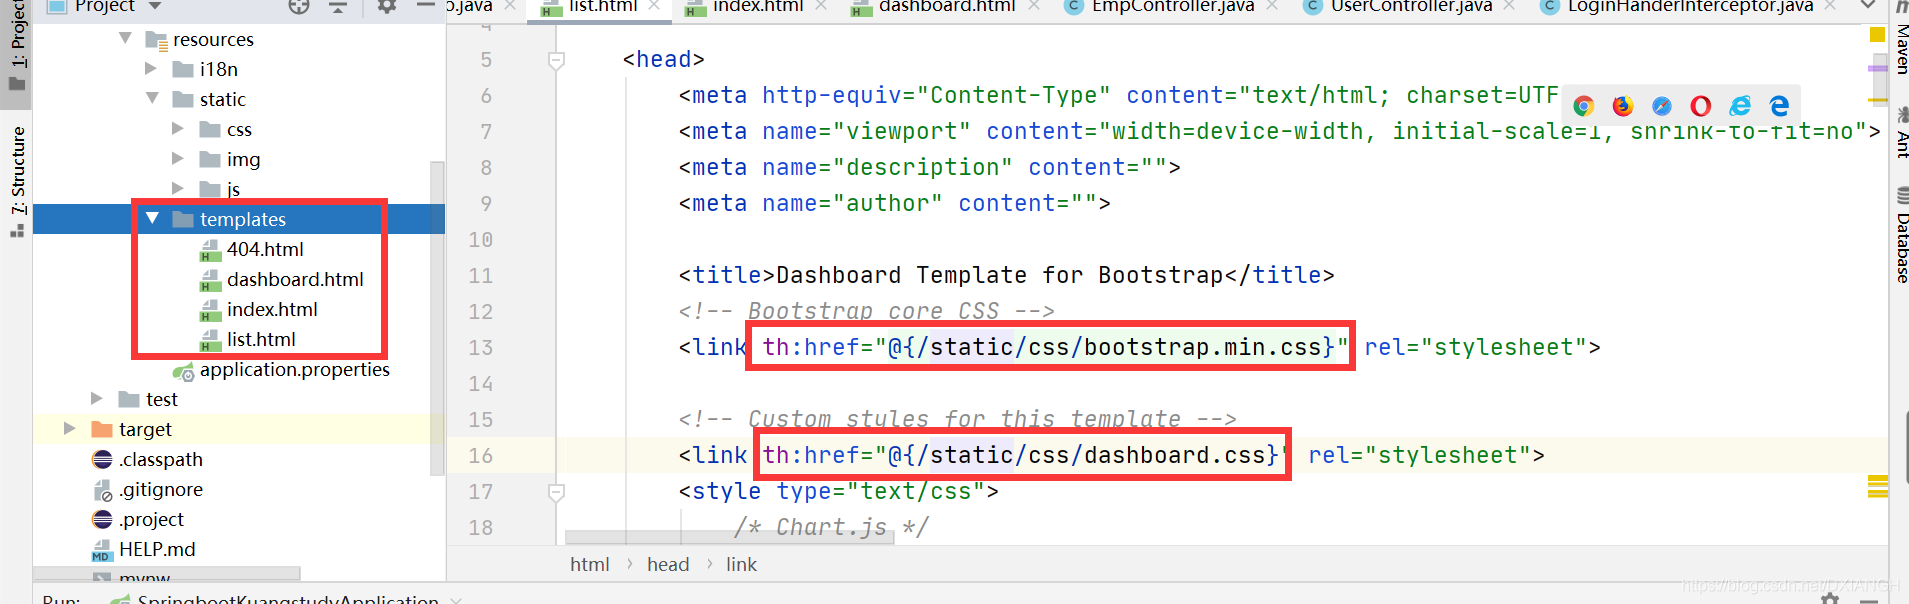Open preview in Internet Explorer

[1740, 106]
